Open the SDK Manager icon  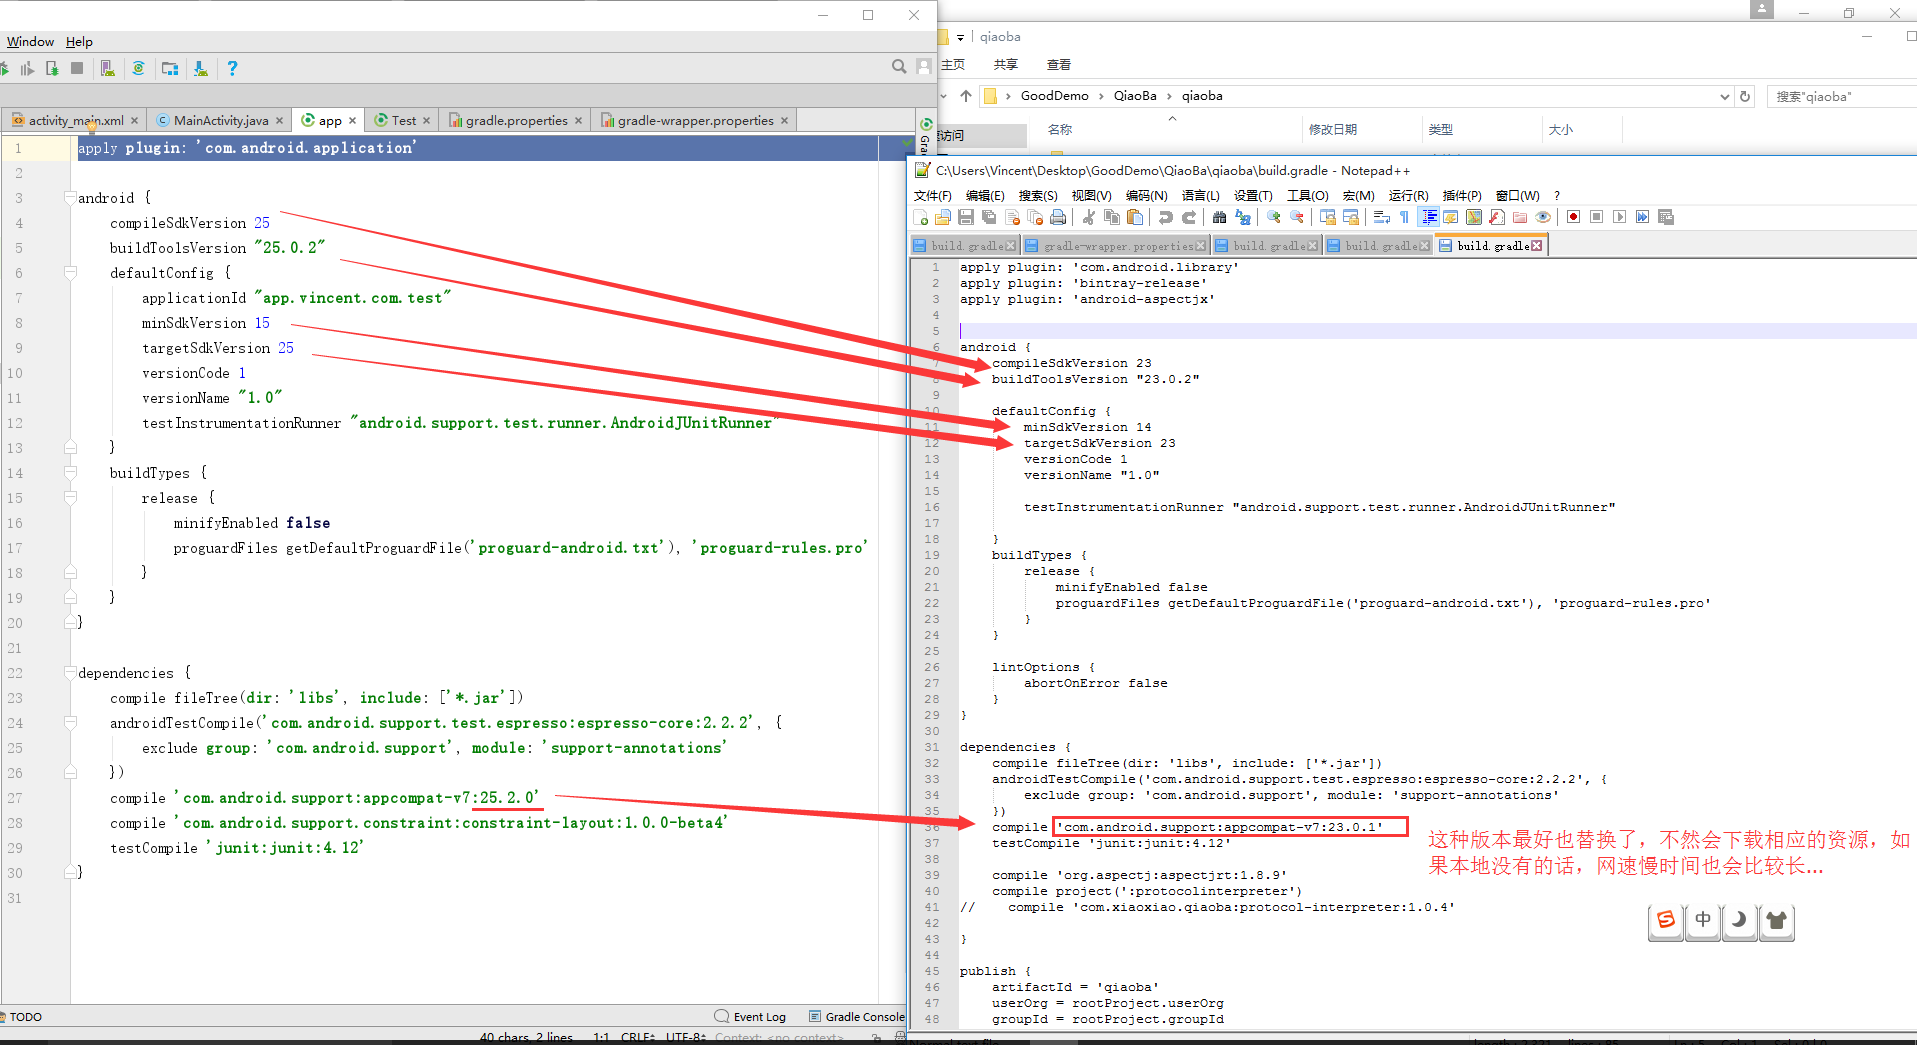pos(201,68)
